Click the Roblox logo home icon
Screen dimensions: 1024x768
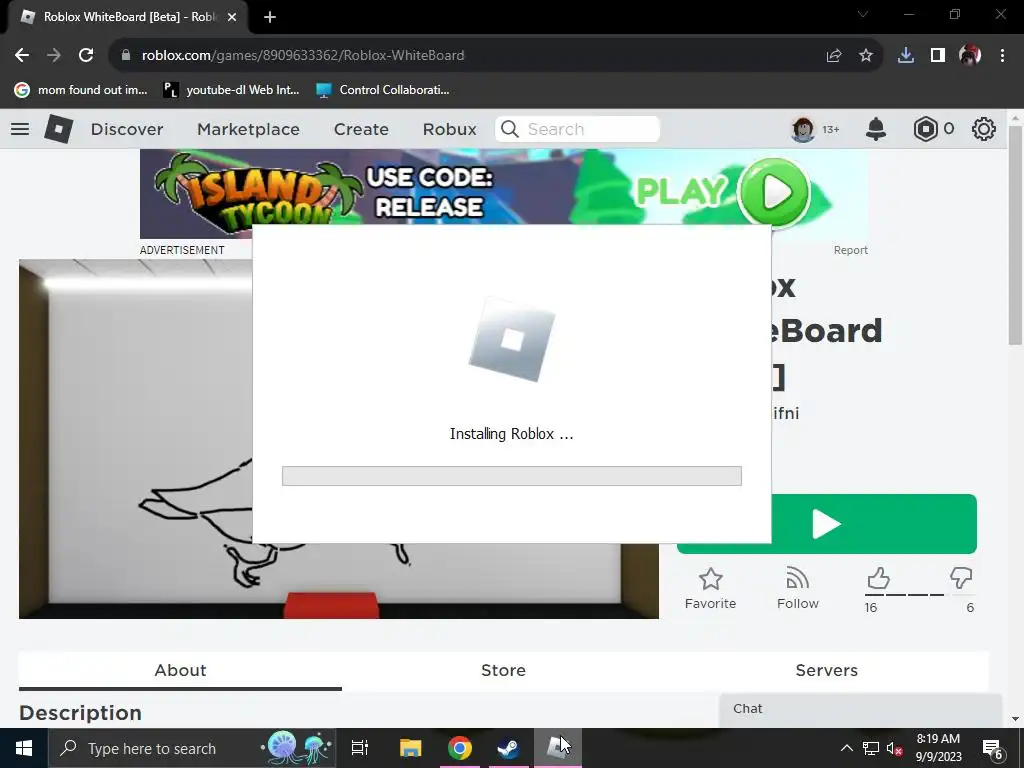(x=59, y=129)
